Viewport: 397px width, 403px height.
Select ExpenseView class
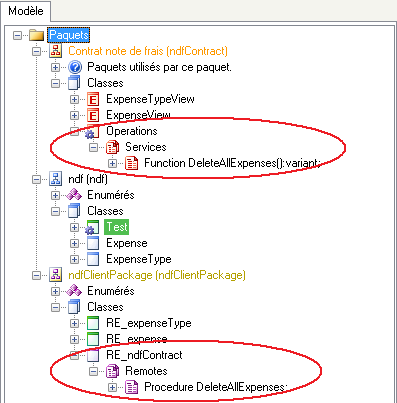coord(138,115)
